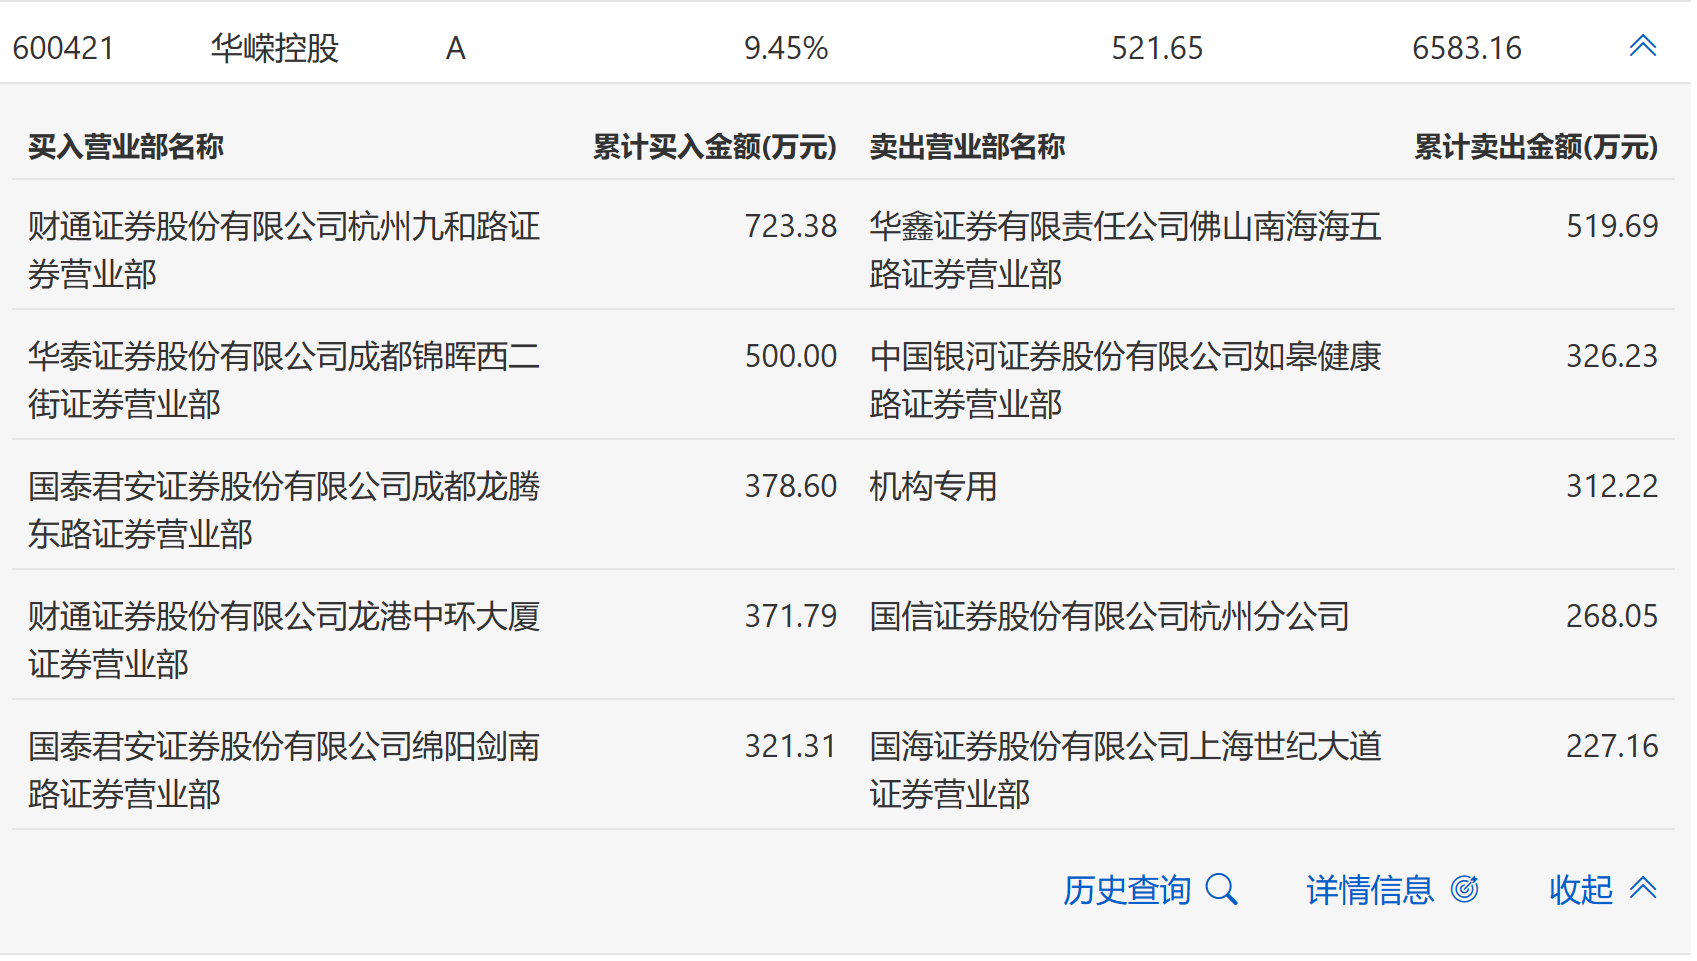Click sell amount 312.22
The image size is (1697, 961).
click(1612, 486)
